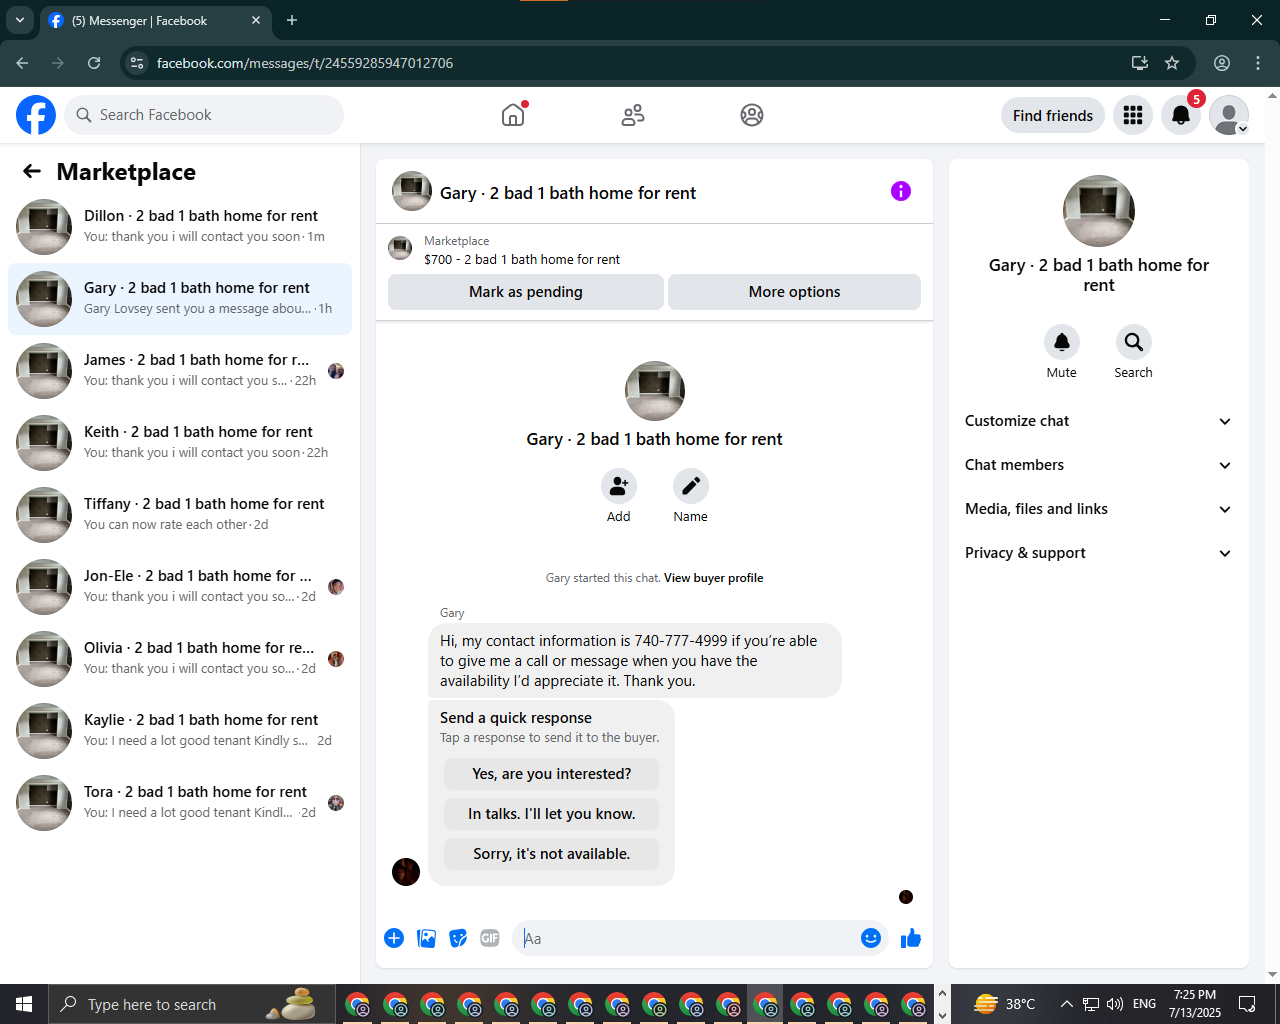
Task: Click Find friends button
Action: [1053, 115]
